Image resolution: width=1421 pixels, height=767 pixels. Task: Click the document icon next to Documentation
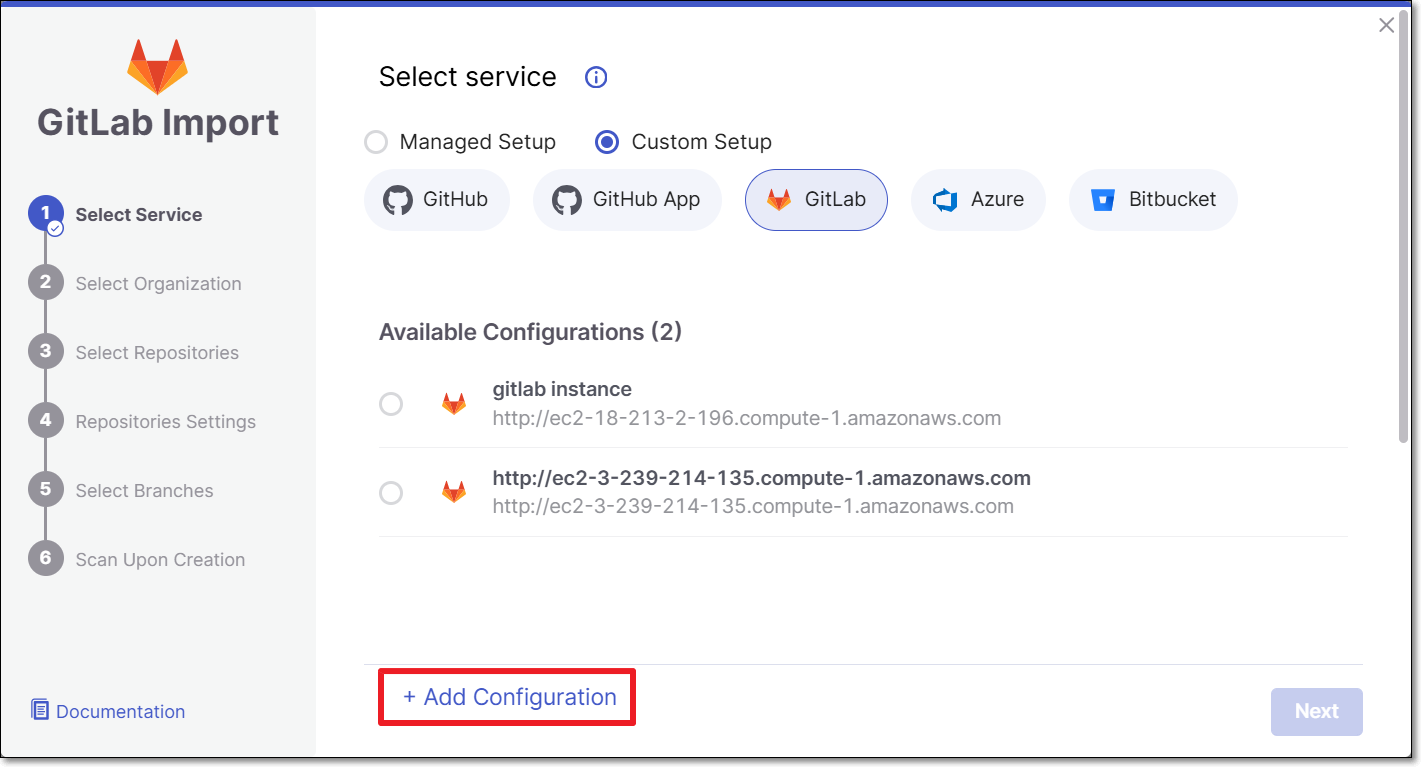point(40,710)
